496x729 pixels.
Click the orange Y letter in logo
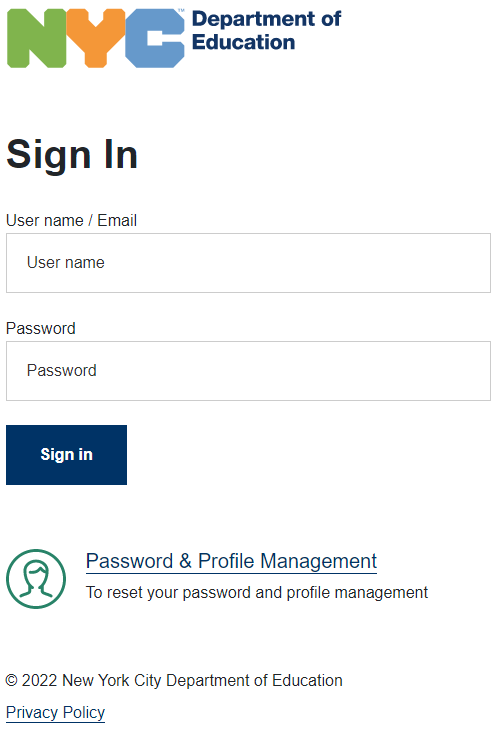[96, 38]
